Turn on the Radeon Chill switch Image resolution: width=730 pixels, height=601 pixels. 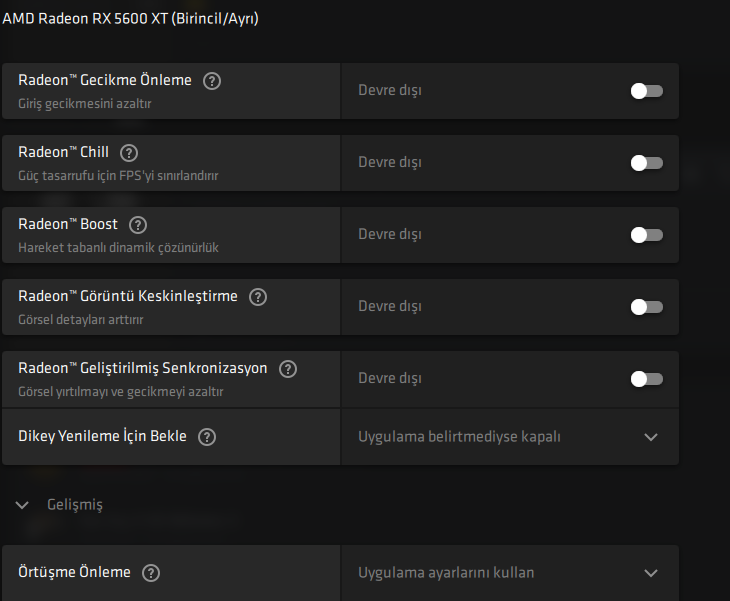(646, 163)
